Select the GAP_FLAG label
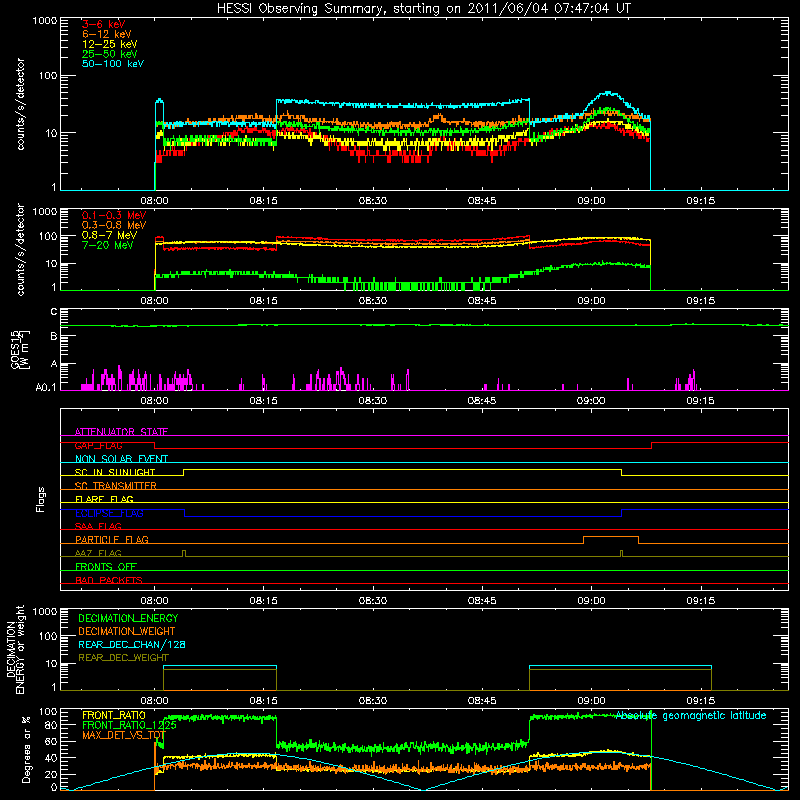Viewport: 800px width, 800px height. [x=98, y=445]
